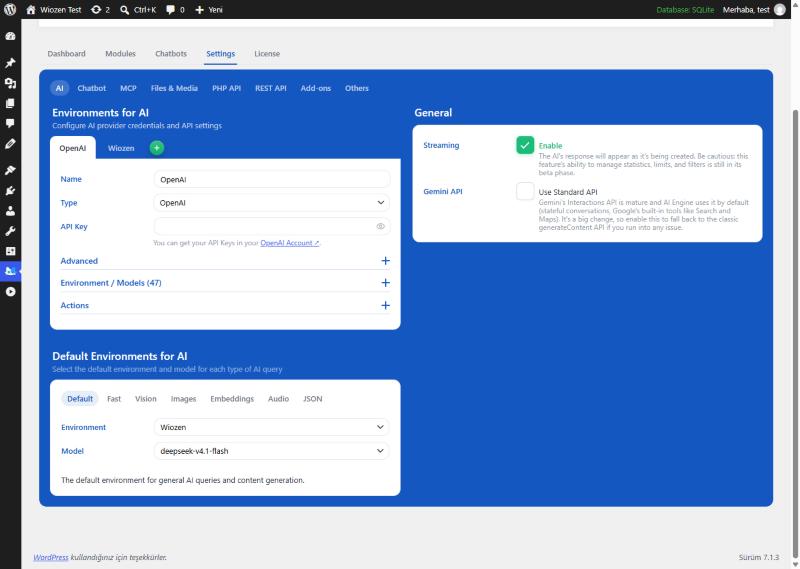800x569 pixels.
Task: Select the AI settings sub-tab
Action: (x=60, y=88)
